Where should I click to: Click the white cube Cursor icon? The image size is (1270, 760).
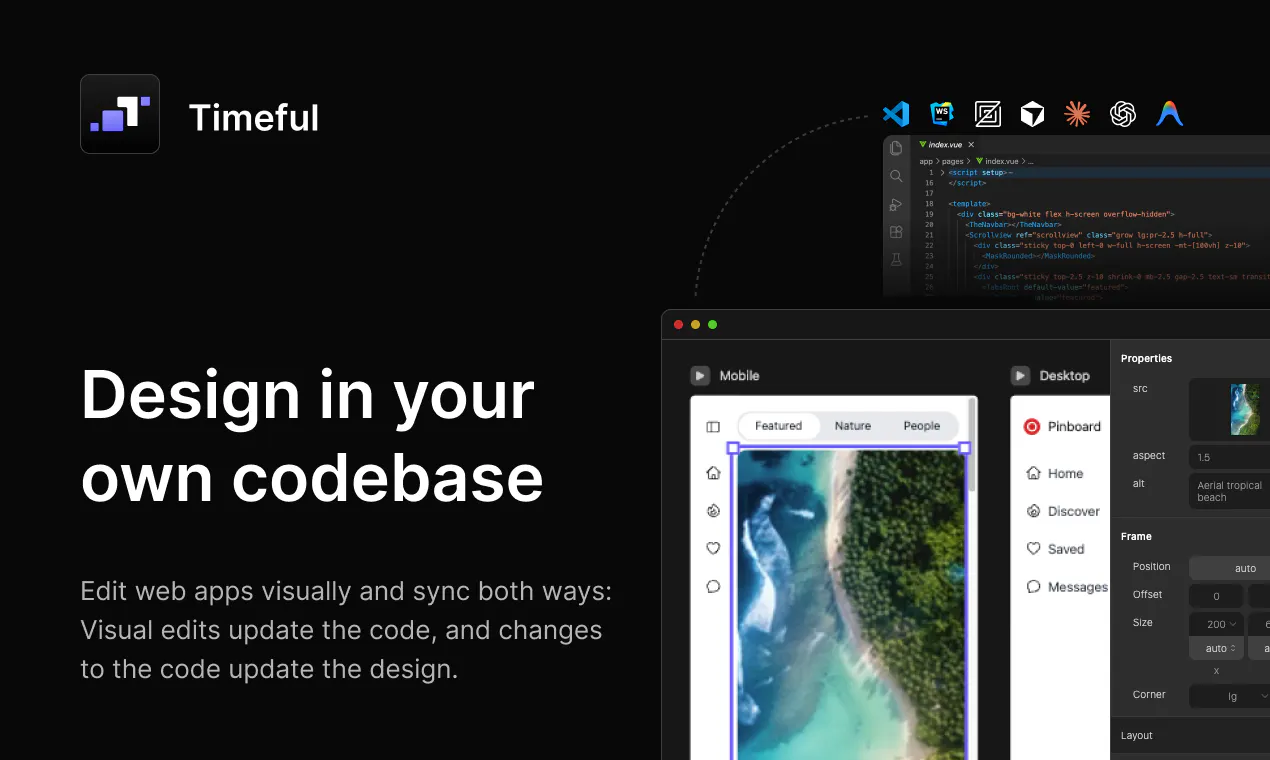pos(1032,114)
